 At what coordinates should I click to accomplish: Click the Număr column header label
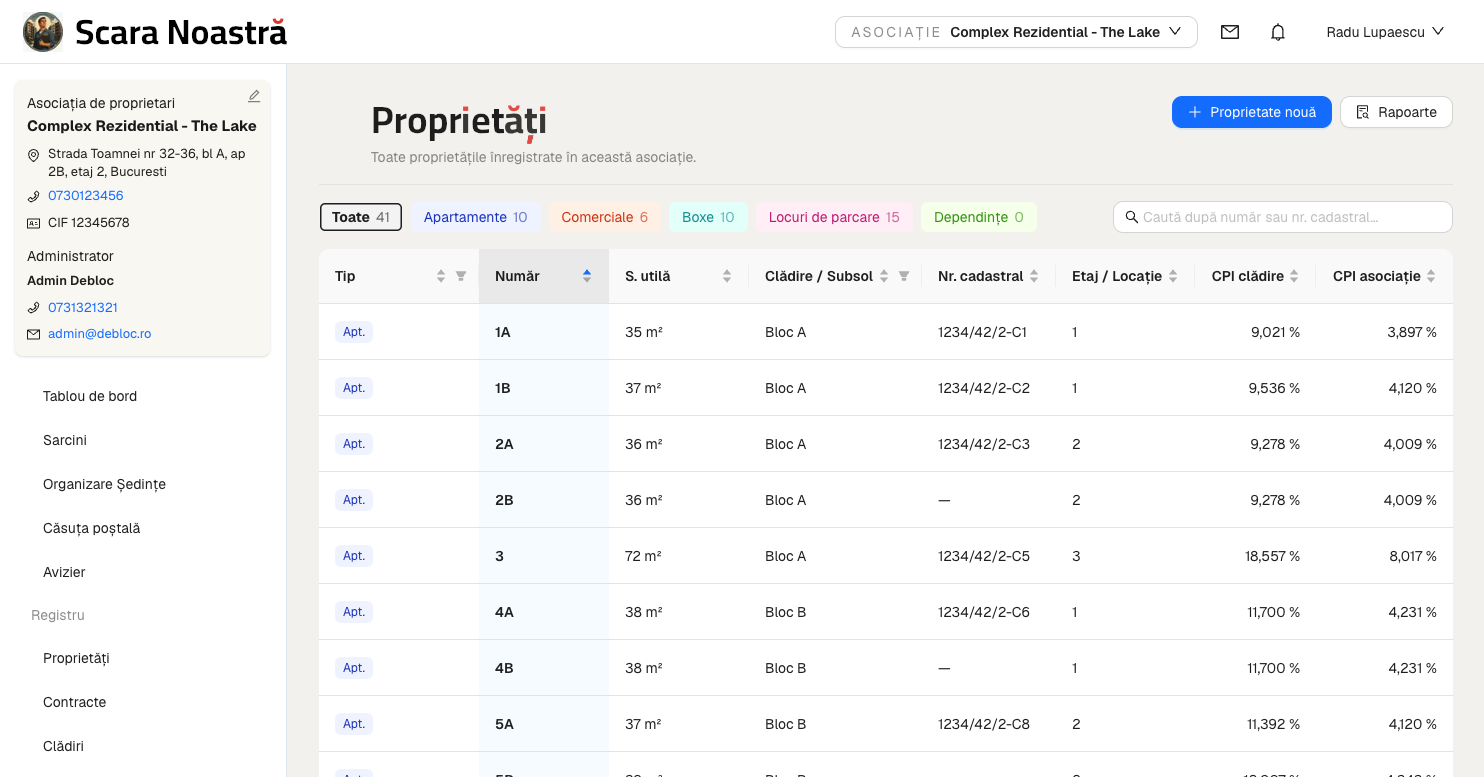pyautogui.click(x=517, y=276)
